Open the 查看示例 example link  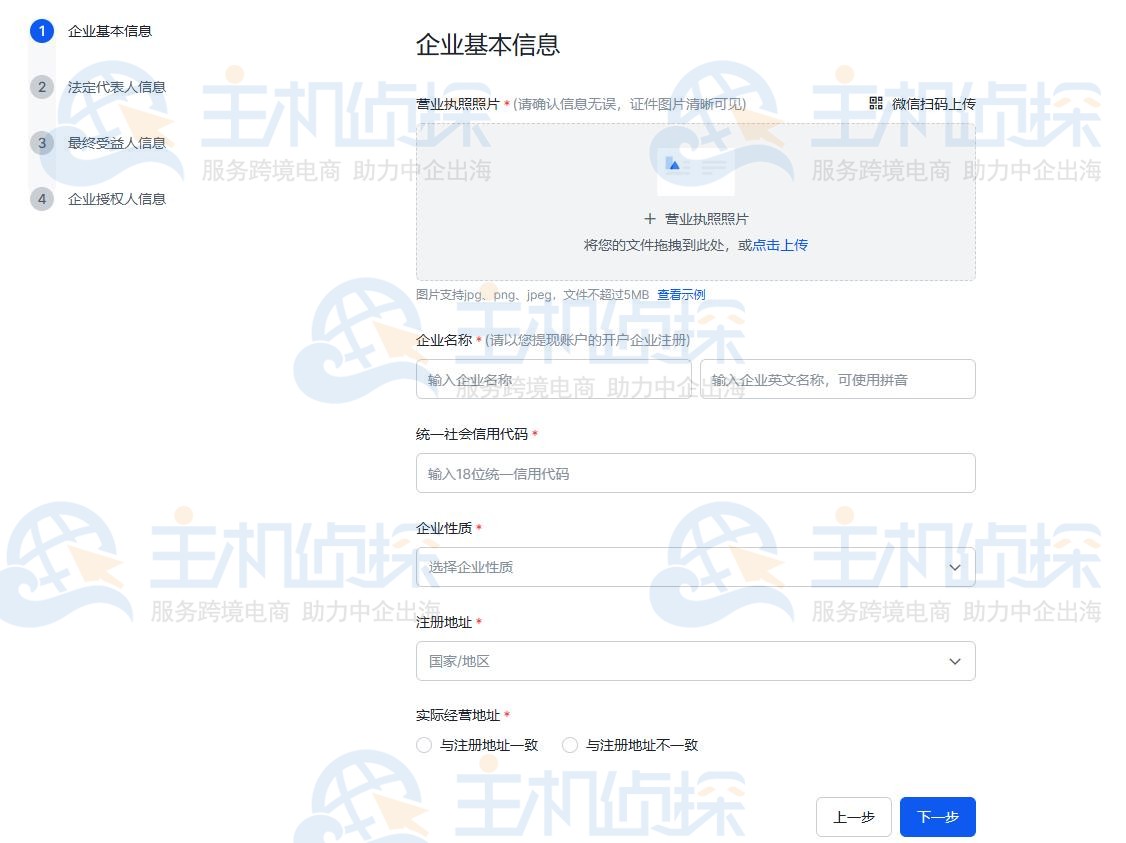point(681,294)
